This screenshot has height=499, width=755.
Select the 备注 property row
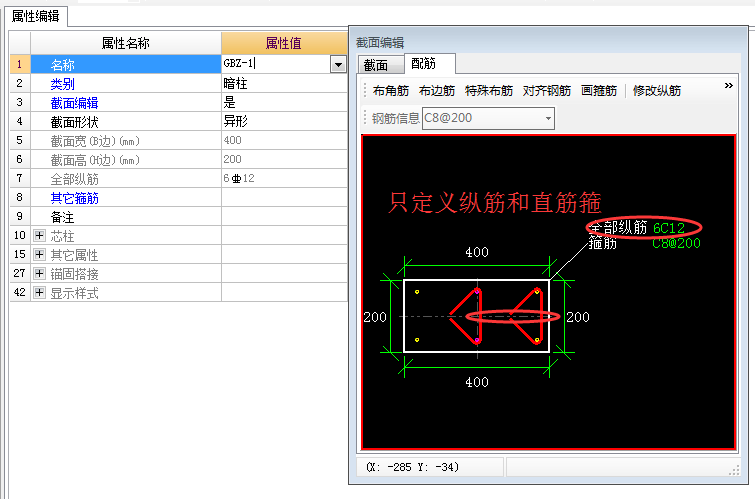tap(126, 217)
